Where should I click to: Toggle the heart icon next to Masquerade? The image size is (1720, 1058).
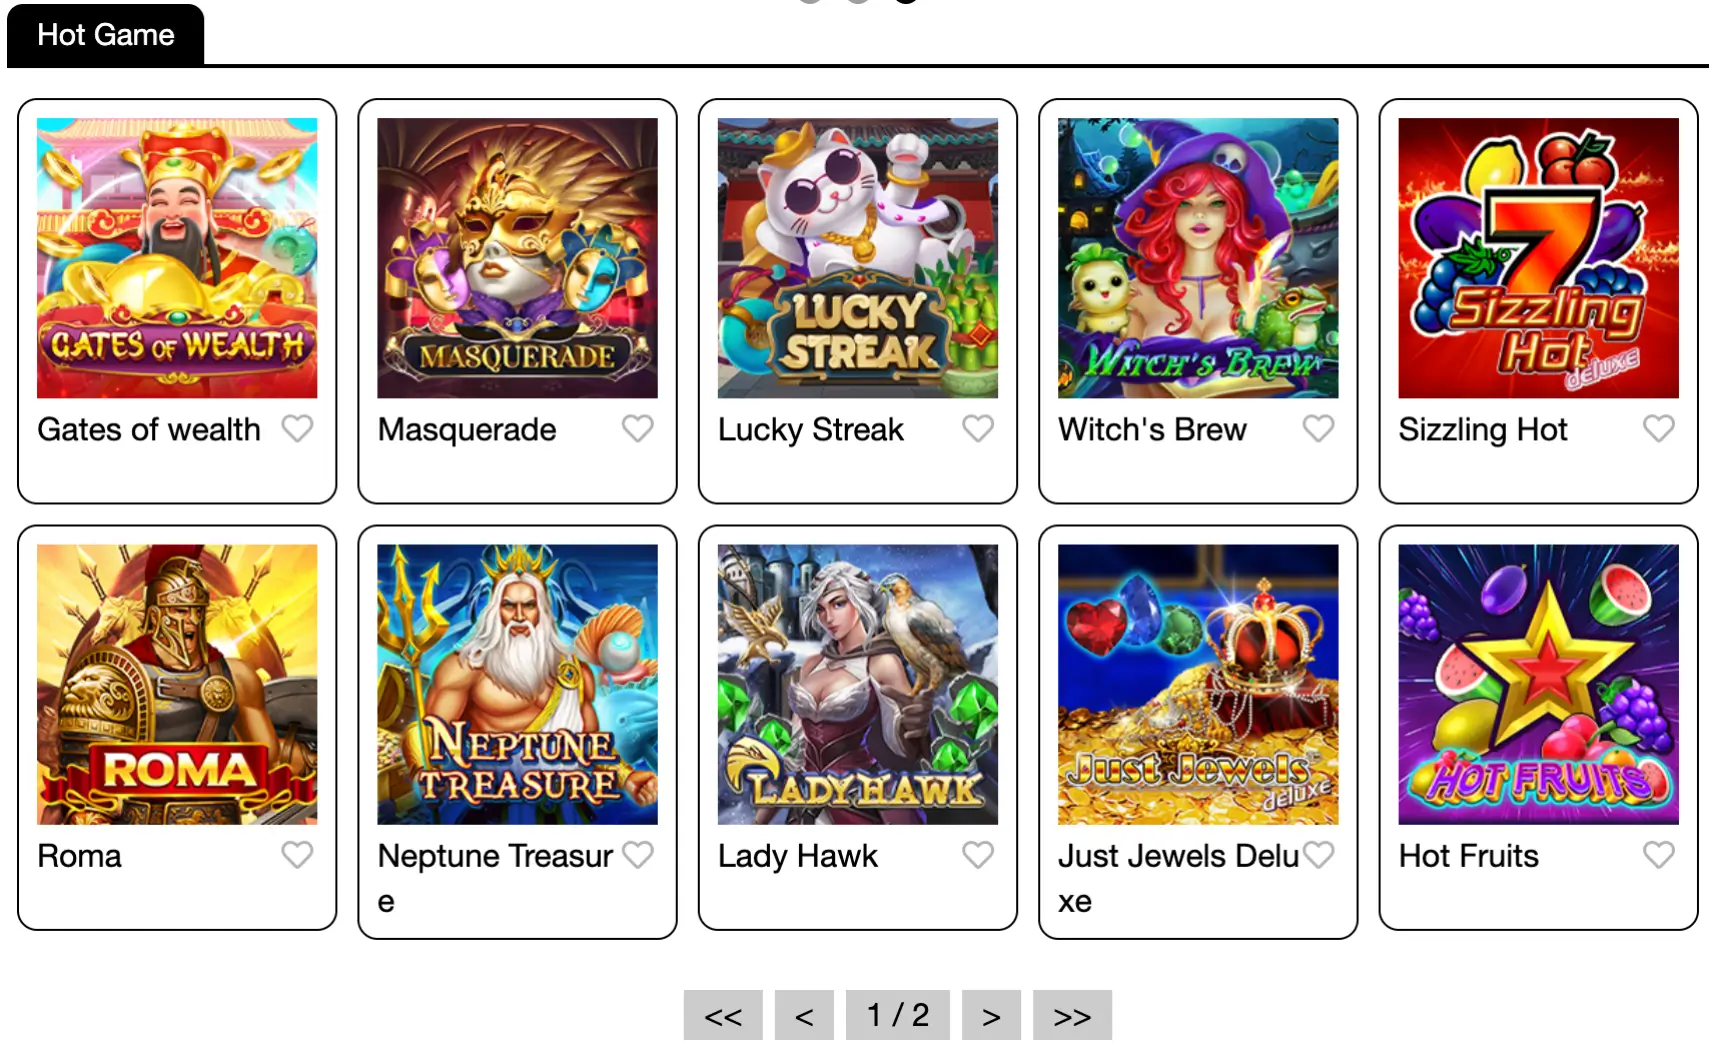638,429
